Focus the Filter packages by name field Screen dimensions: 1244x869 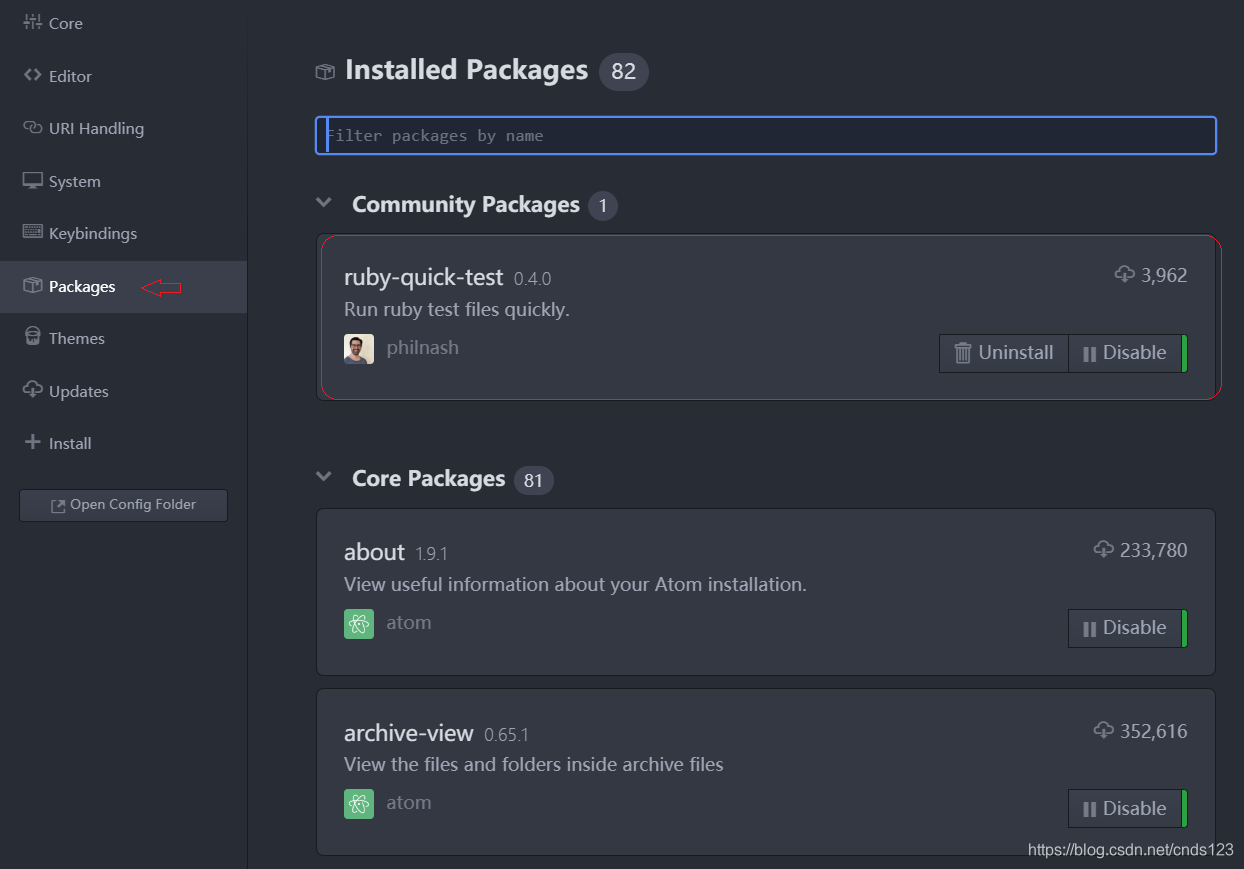(766, 136)
